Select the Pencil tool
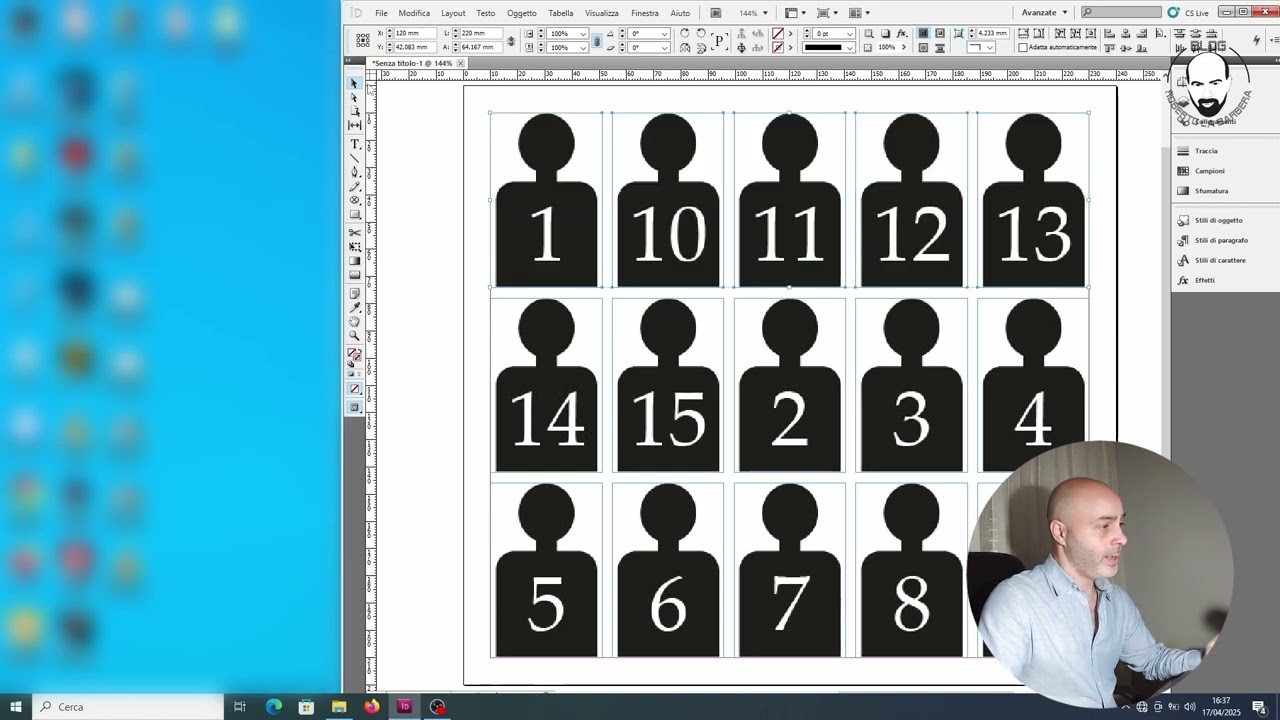This screenshot has height=720, width=1280. coord(354,187)
